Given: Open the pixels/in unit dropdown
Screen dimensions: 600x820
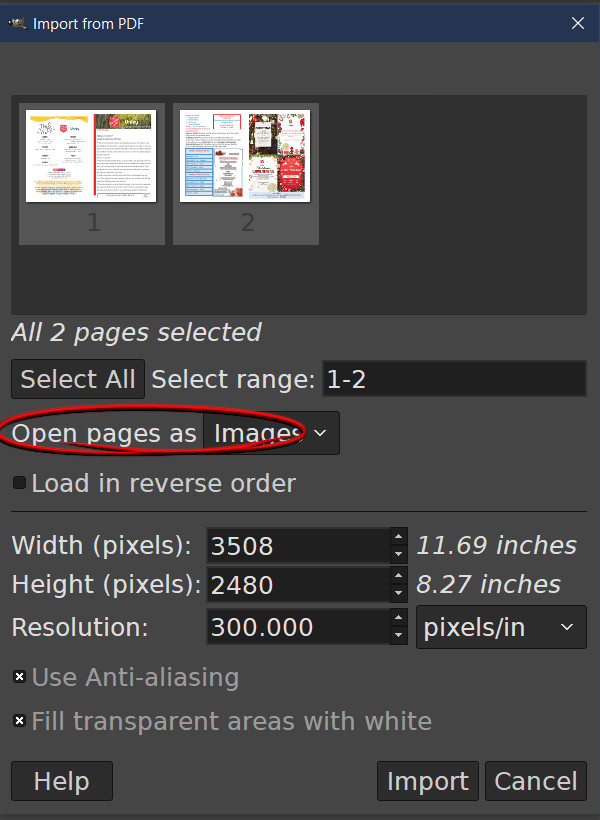Looking at the screenshot, I should pyautogui.click(x=501, y=627).
